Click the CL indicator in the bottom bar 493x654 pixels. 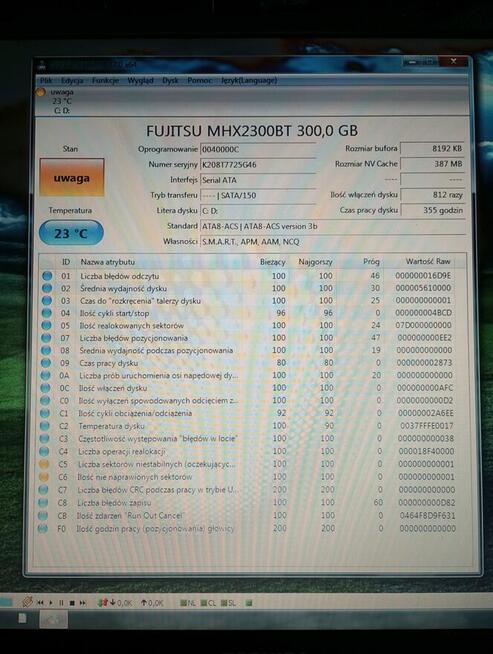tap(208, 603)
